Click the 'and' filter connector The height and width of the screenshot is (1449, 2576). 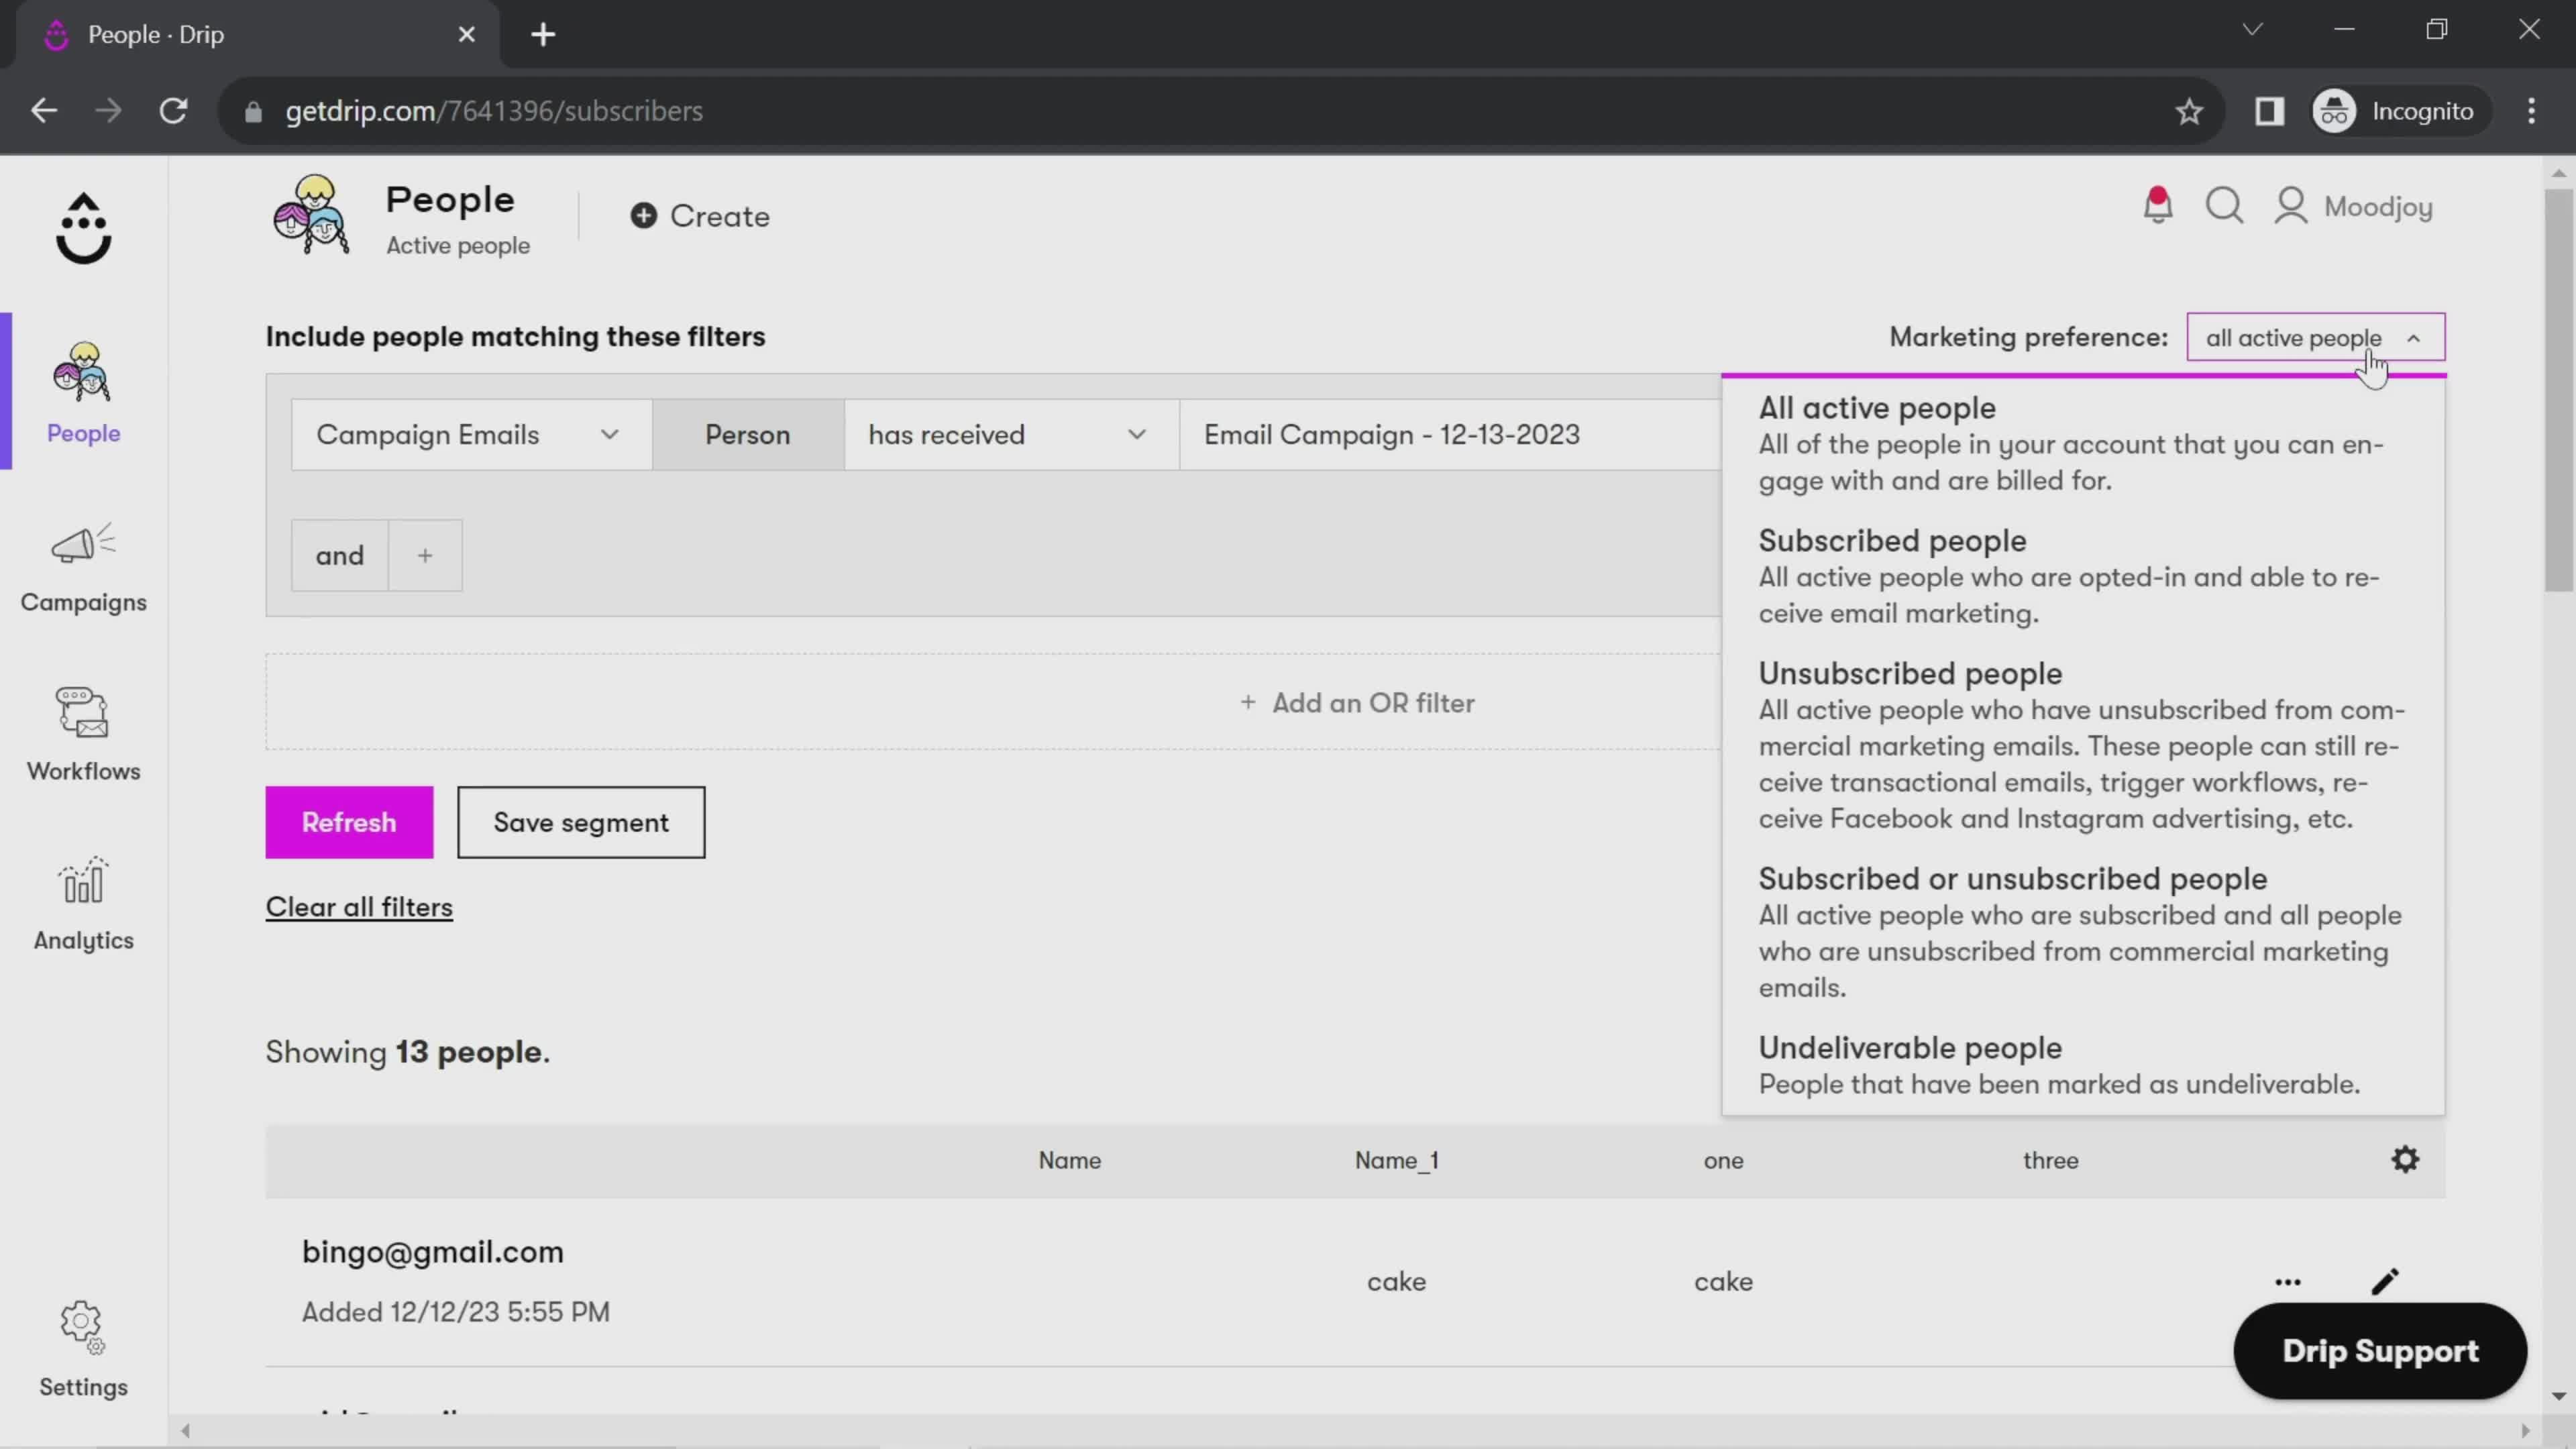pos(340,556)
